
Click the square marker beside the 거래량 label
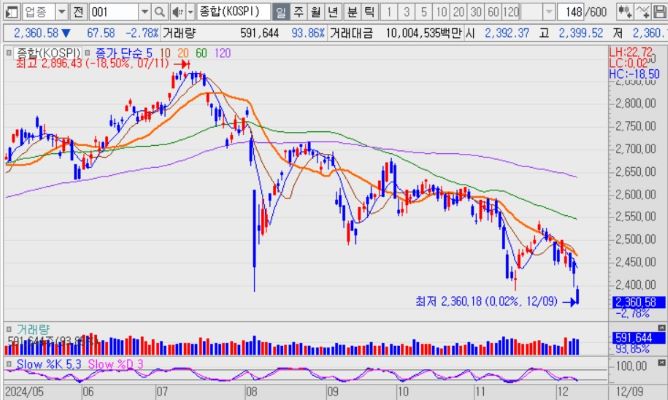9,329
